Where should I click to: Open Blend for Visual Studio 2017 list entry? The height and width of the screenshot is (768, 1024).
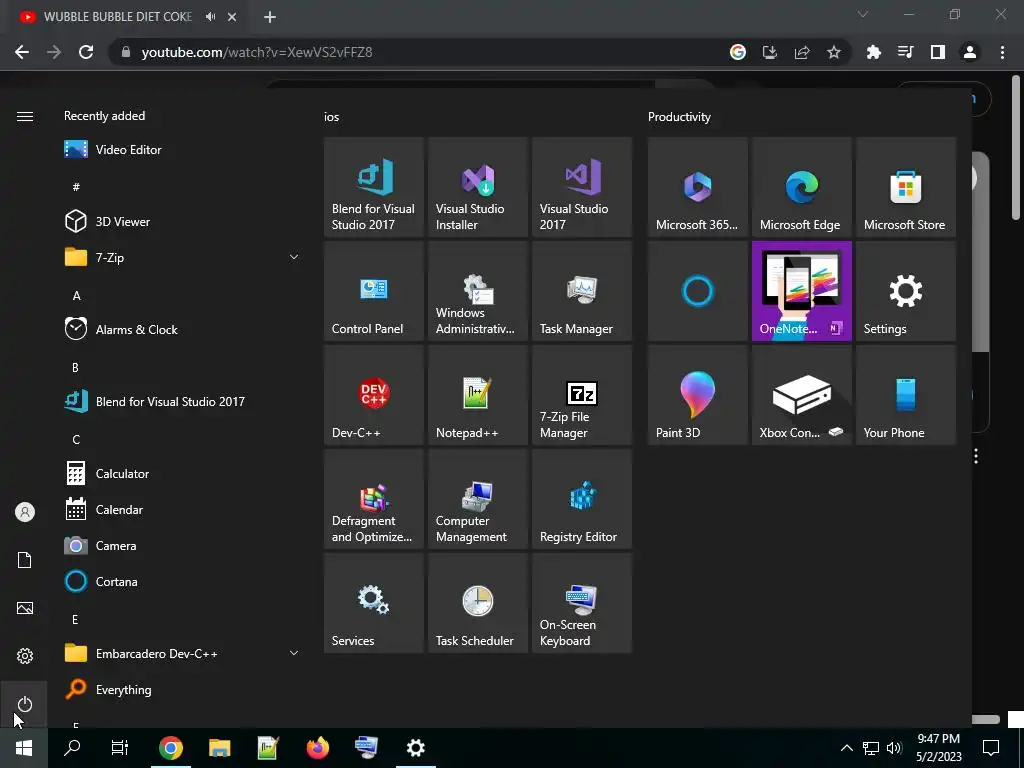tap(182, 401)
